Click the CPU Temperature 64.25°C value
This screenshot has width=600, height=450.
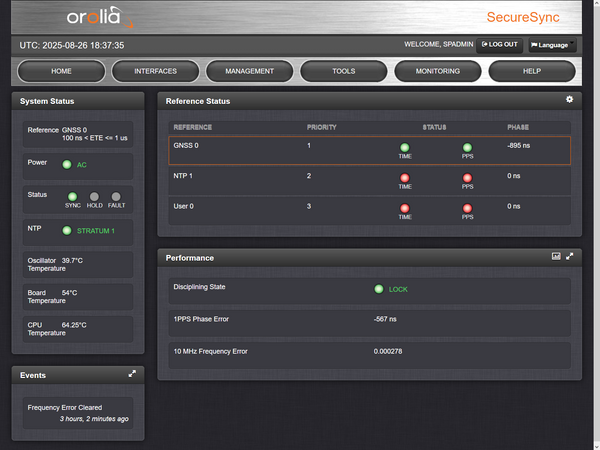(x=74, y=325)
